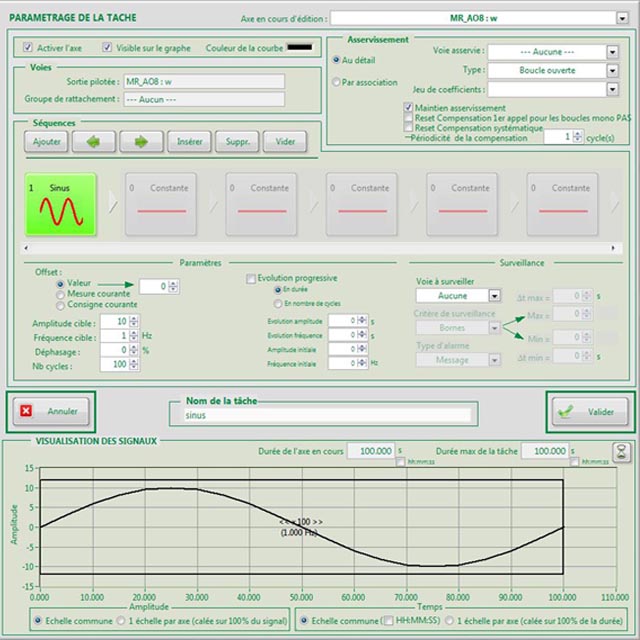Select the green Sinus sequence block

pyautogui.click(x=60, y=204)
